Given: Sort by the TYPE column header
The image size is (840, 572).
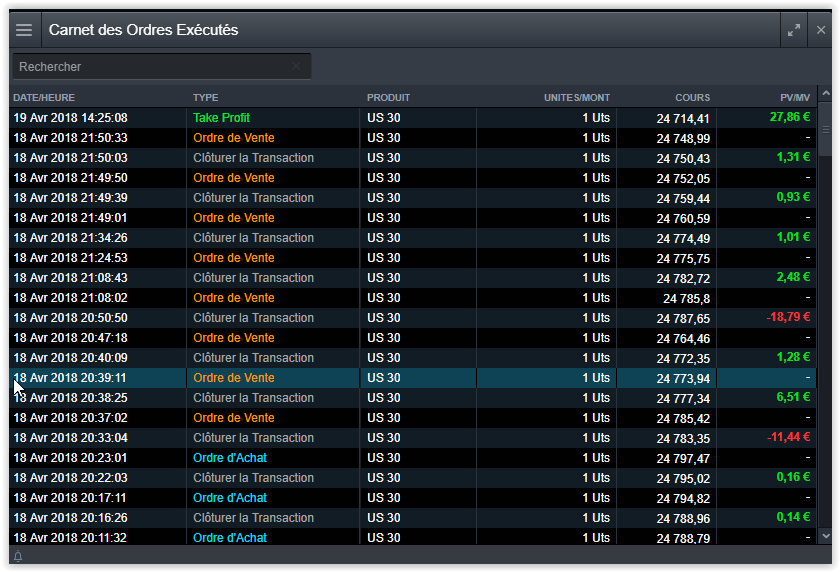Looking at the screenshot, I should click(205, 98).
